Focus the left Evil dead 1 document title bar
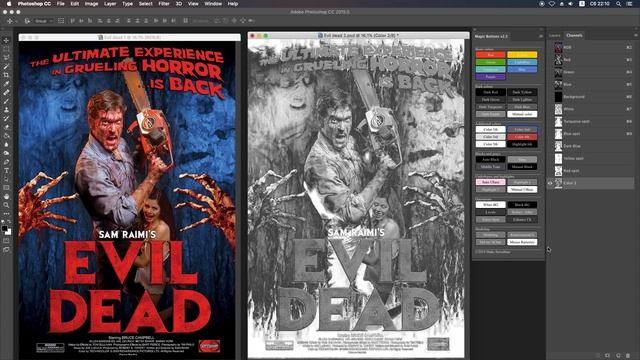Viewport: 640px width, 360px height. click(x=129, y=37)
